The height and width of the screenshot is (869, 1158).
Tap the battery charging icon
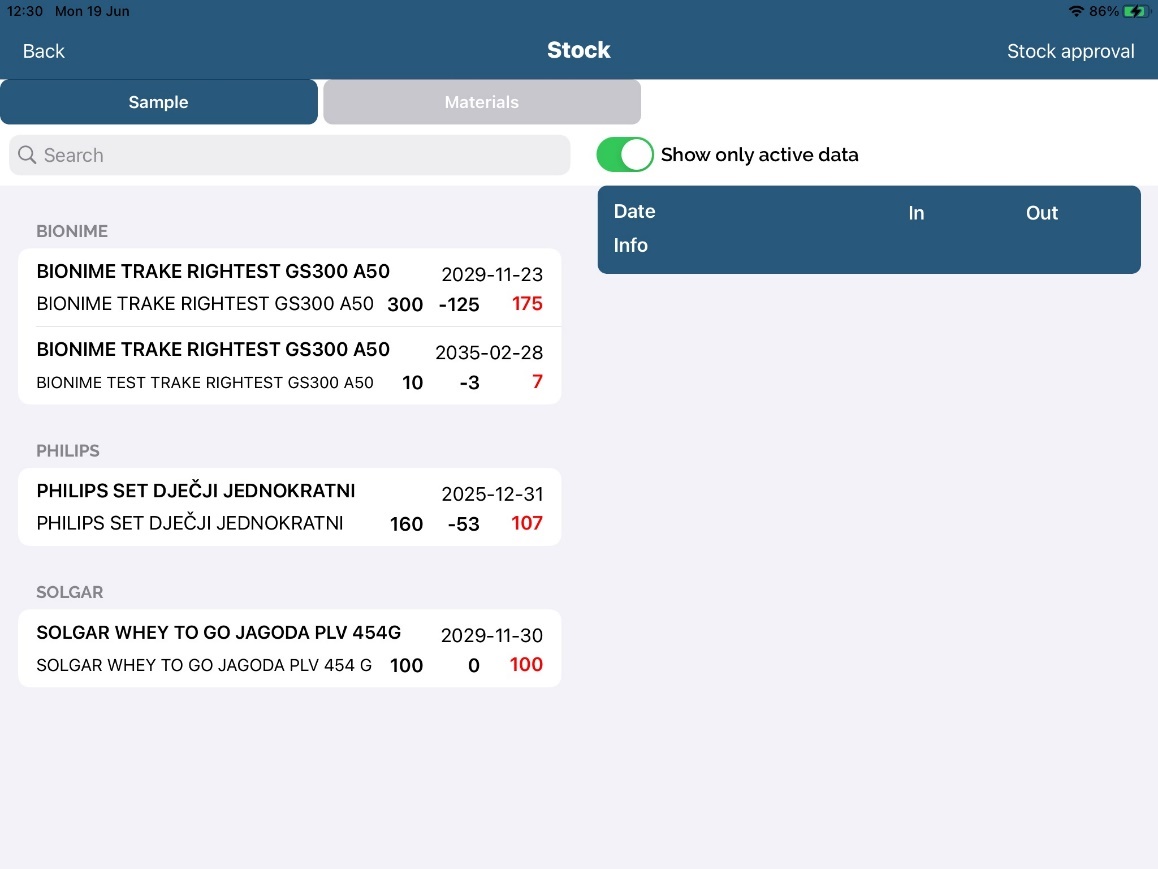pos(1135,11)
